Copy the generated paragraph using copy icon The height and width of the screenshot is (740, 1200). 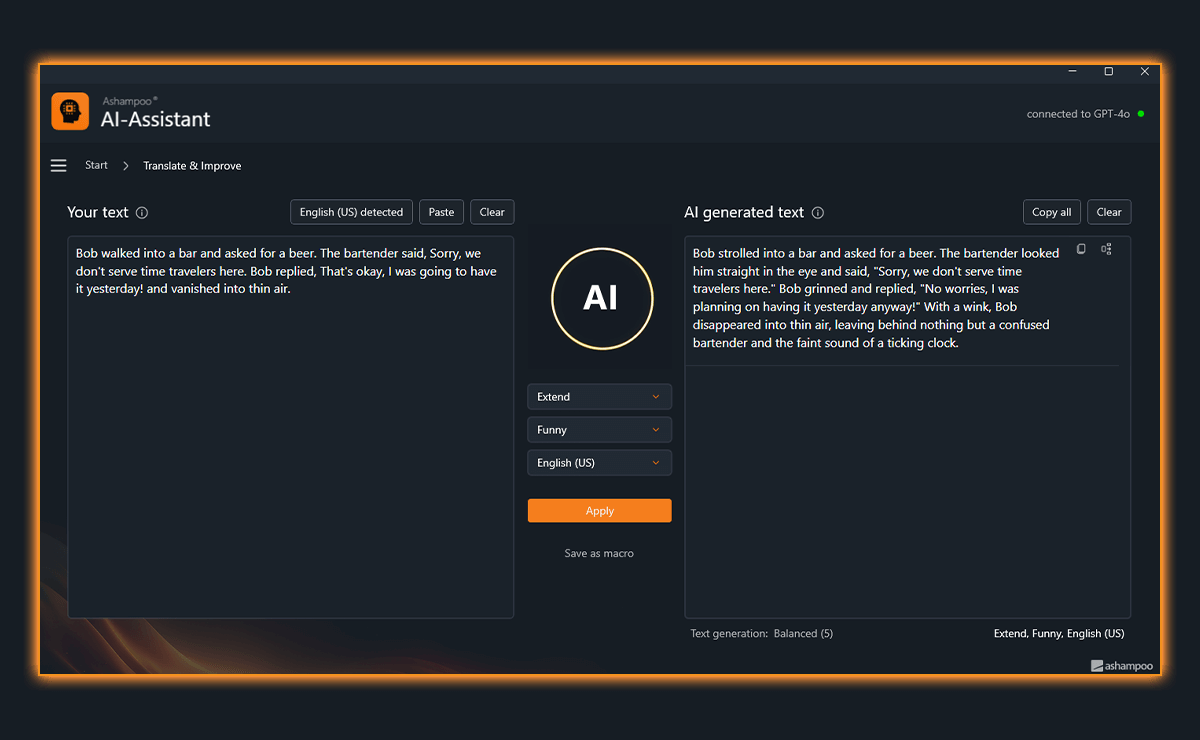point(1081,249)
